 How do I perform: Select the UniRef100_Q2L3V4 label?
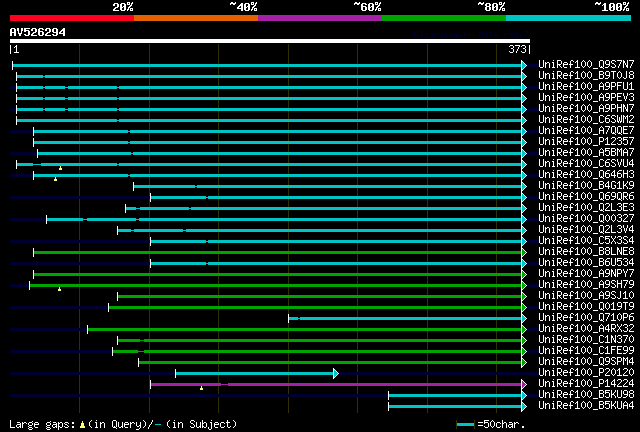click(x=586, y=229)
